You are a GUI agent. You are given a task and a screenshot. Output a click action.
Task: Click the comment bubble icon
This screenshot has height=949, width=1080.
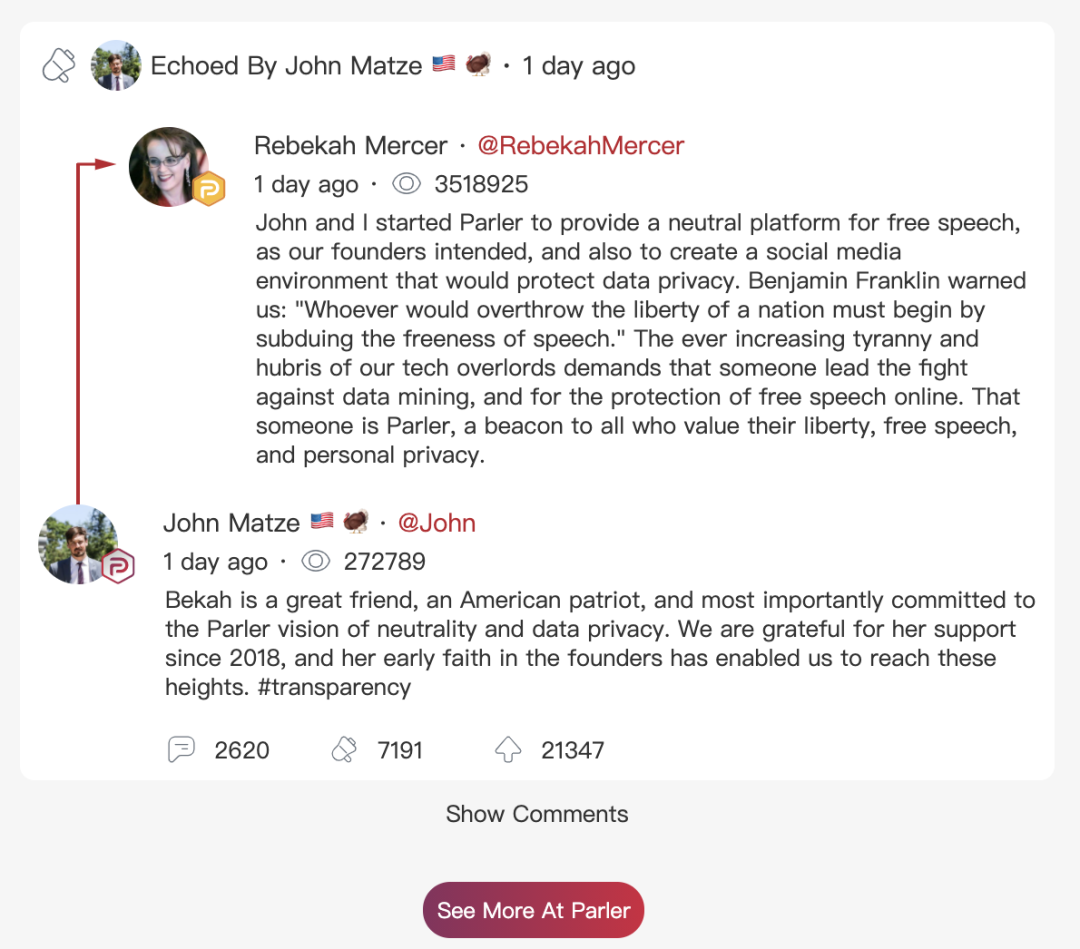(x=181, y=749)
